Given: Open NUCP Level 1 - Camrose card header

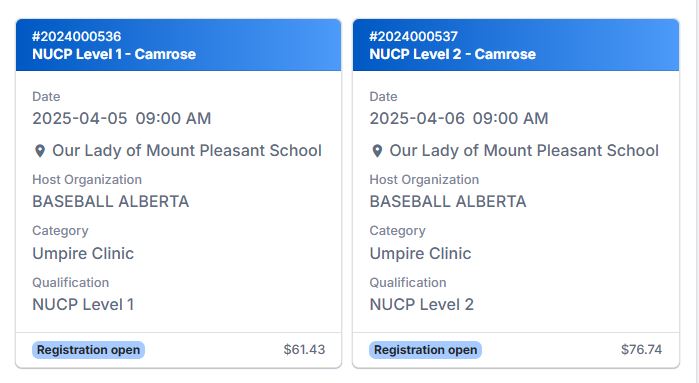Looking at the screenshot, I should pos(178,45).
